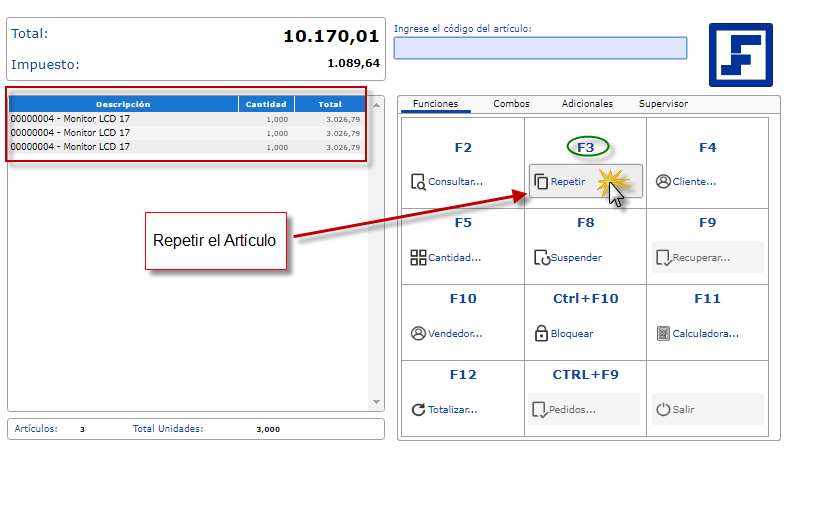Image resolution: width=819 pixels, height=512 pixels.
Task: Click the F4 shortcut label
Action: 708,148
